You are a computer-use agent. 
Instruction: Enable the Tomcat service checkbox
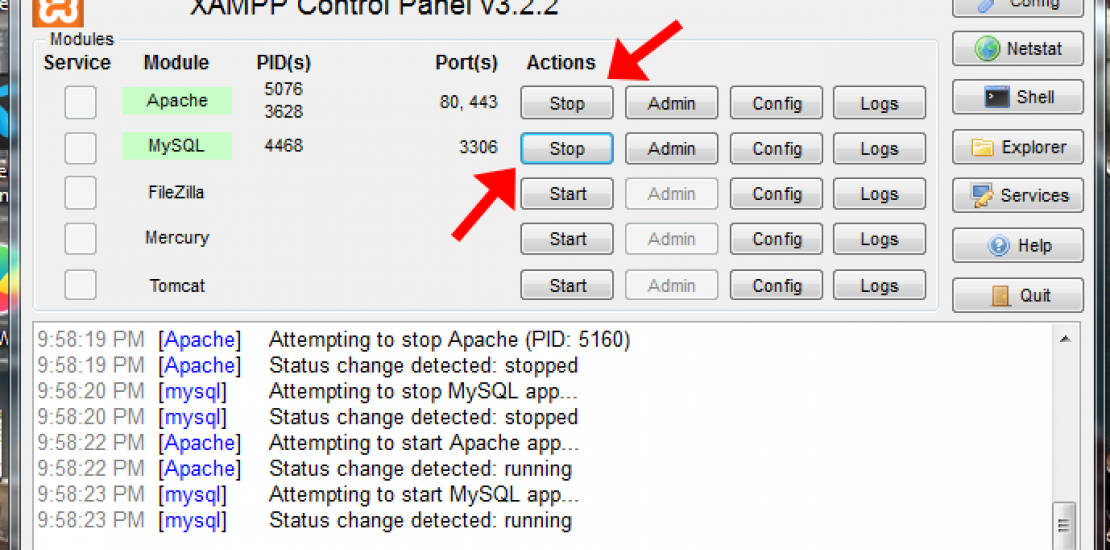pyautogui.click(x=81, y=285)
